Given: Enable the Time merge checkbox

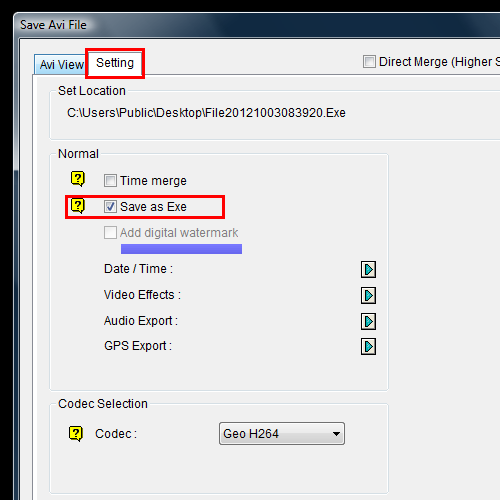Looking at the screenshot, I should tap(110, 181).
